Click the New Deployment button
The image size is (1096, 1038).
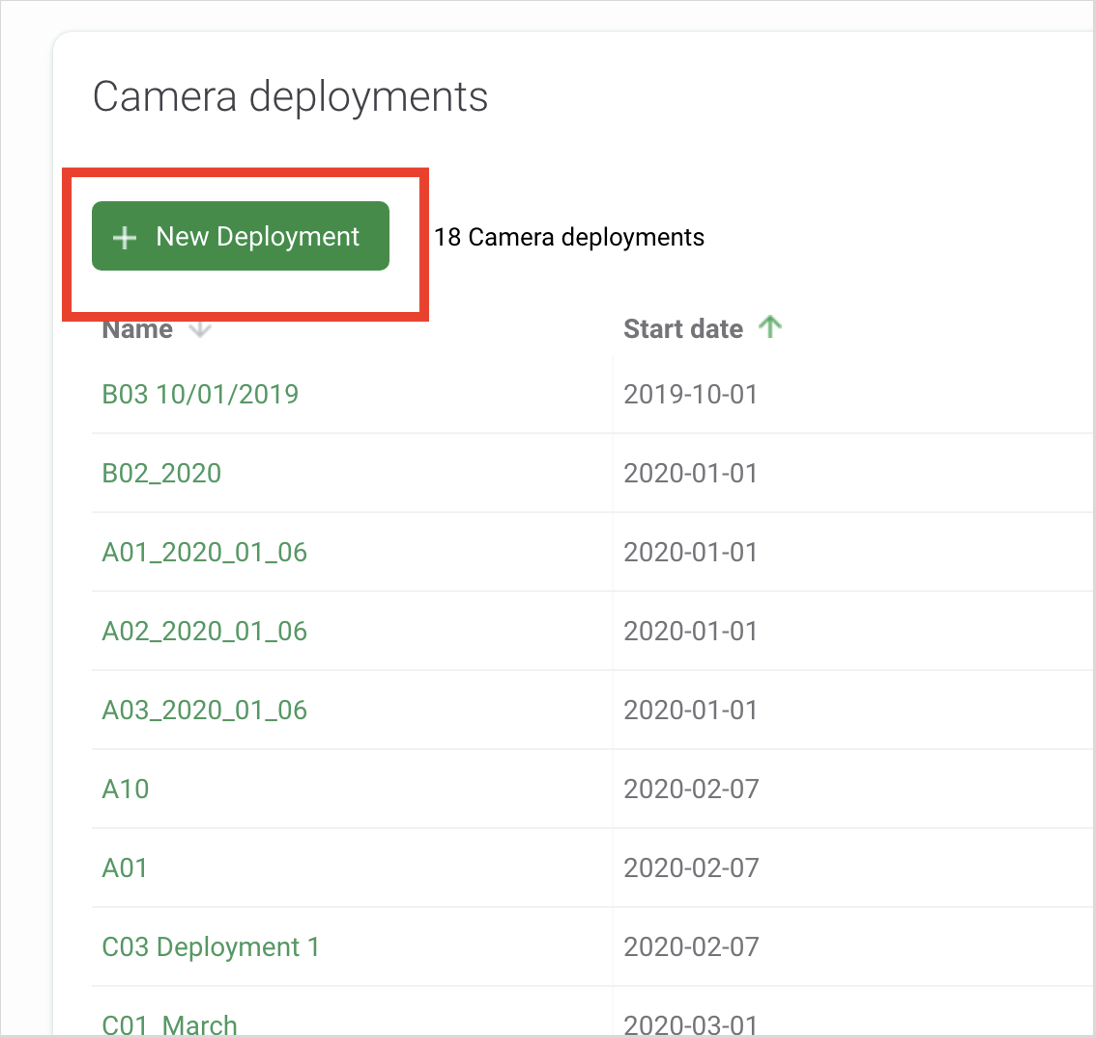(x=240, y=237)
